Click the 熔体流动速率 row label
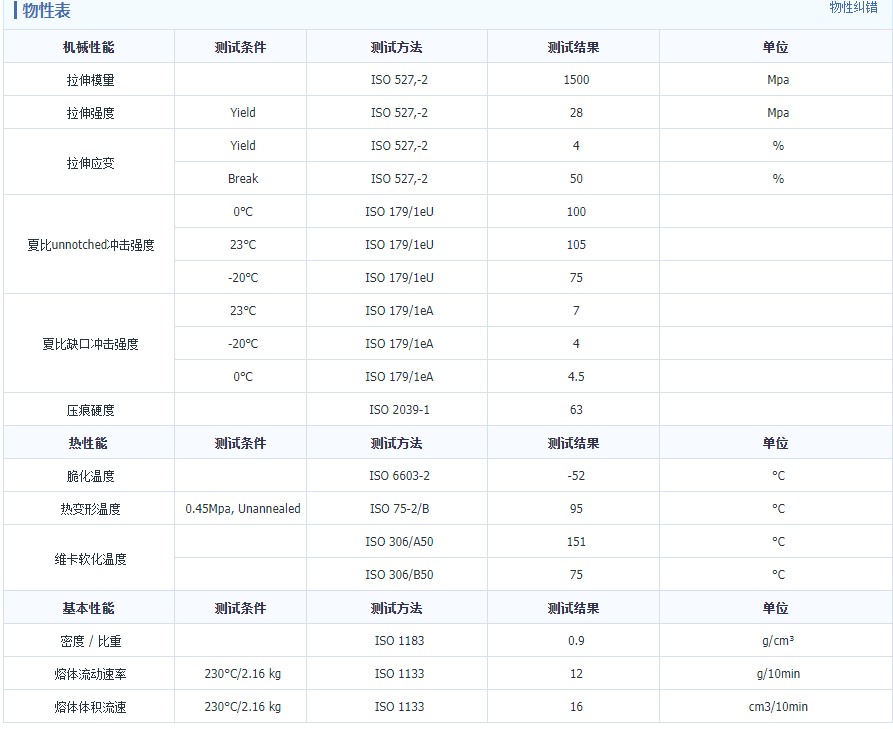Screen dimensions: 893x729 (90, 674)
